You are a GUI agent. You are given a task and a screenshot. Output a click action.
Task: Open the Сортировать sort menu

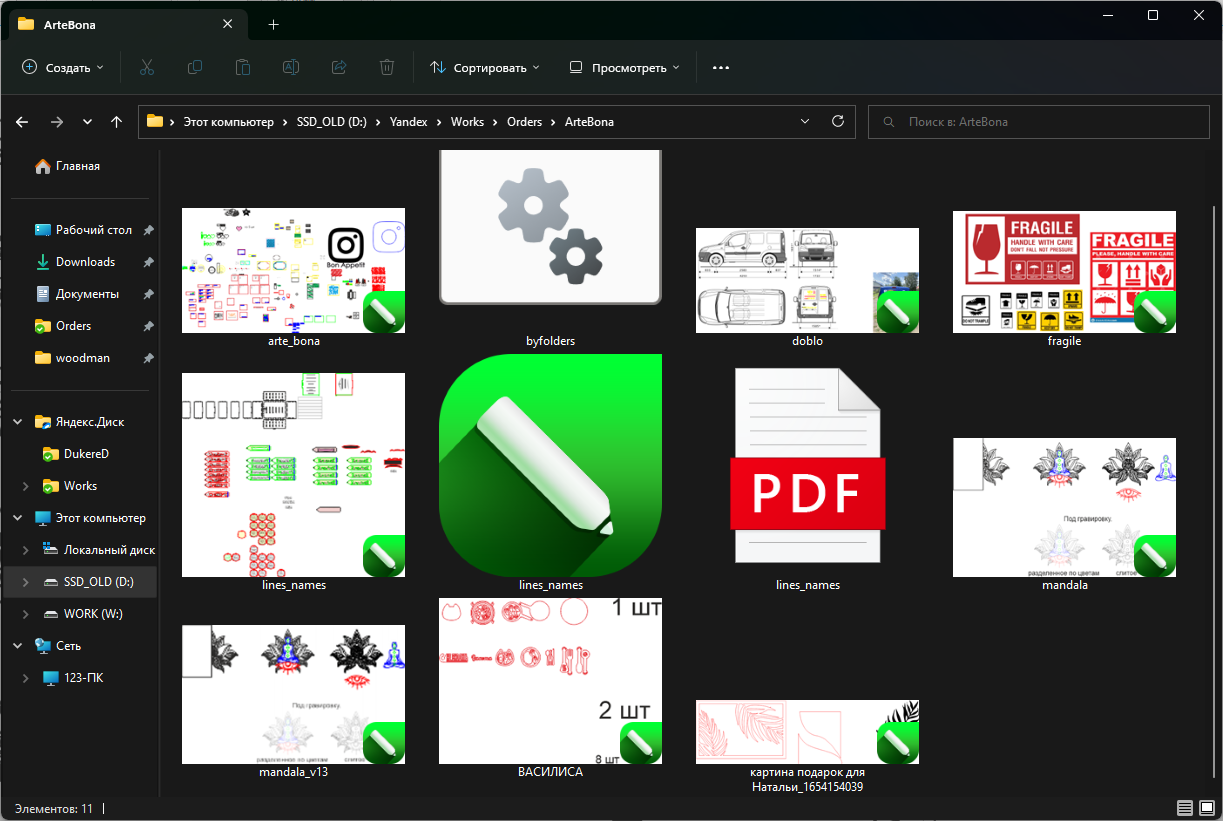485,67
